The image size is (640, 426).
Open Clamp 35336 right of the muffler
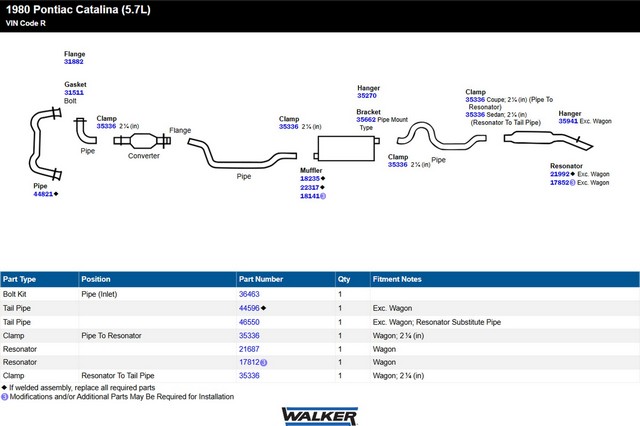click(398, 164)
